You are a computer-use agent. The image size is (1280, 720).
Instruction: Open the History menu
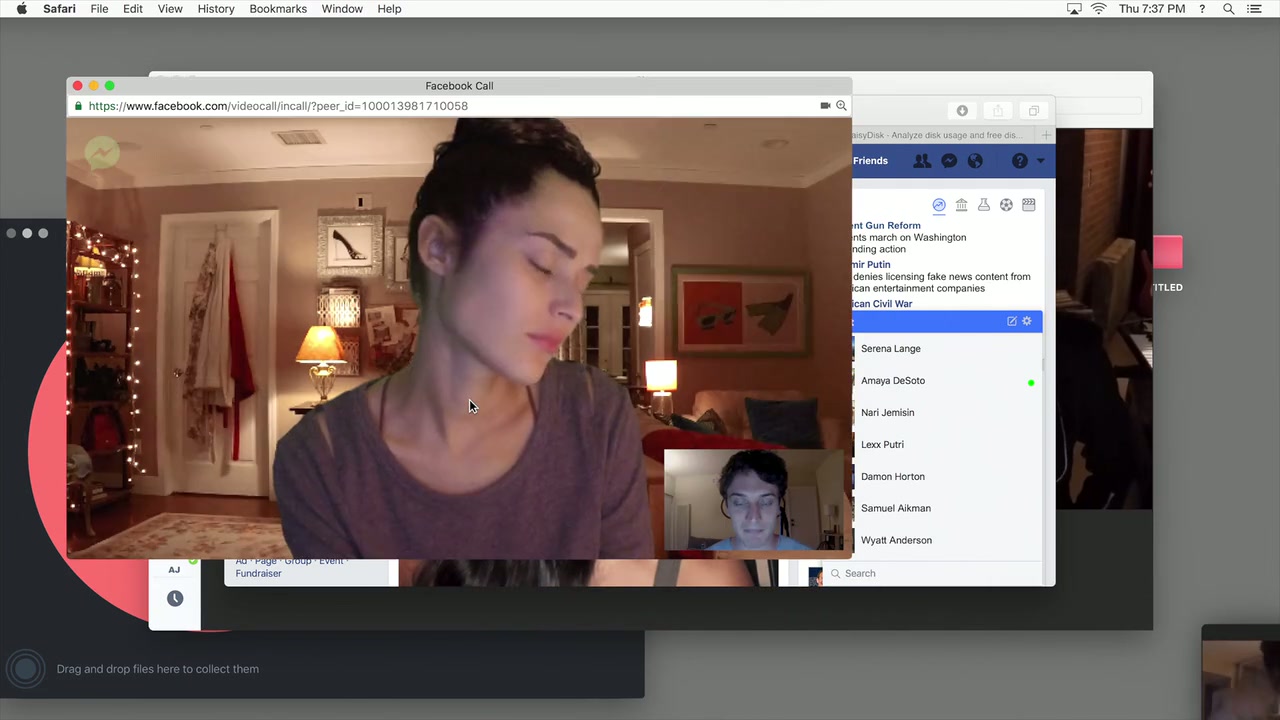coord(216,9)
